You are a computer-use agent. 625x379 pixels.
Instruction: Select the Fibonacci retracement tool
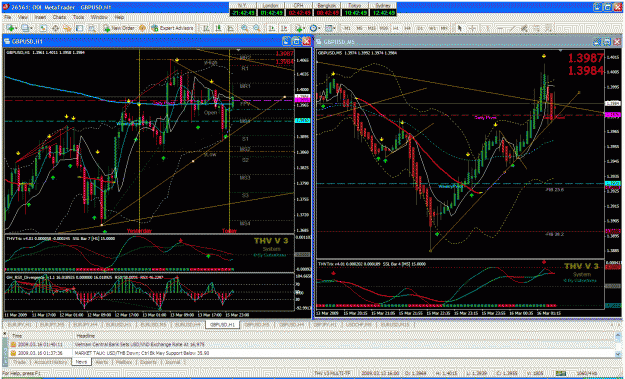click(x=537, y=28)
